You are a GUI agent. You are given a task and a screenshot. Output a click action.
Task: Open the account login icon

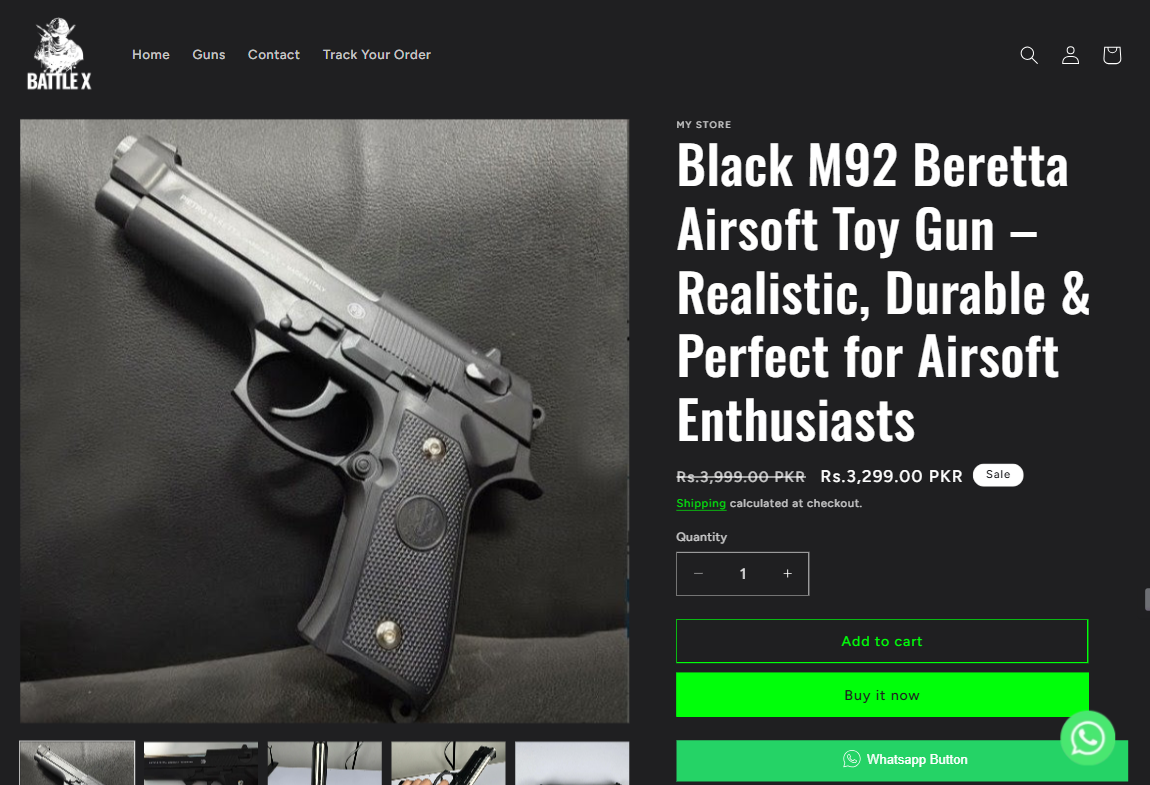(x=1070, y=55)
